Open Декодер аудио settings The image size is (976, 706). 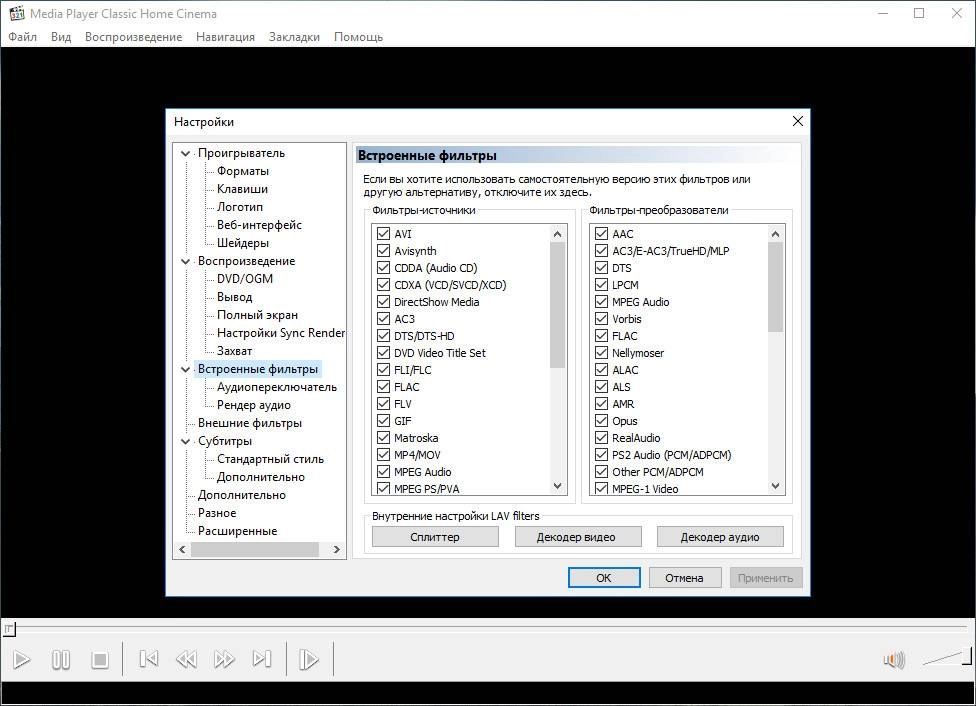[720, 537]
